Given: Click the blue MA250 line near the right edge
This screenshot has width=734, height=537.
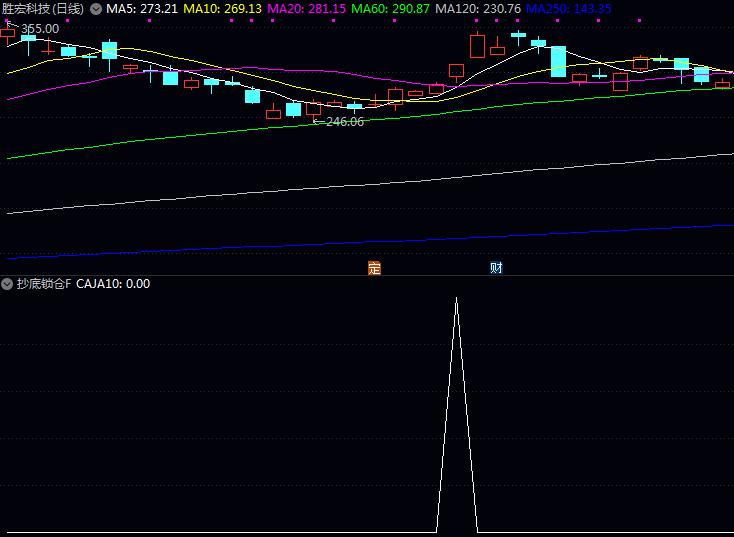Looking at the screenshot, I should (700, 227).
